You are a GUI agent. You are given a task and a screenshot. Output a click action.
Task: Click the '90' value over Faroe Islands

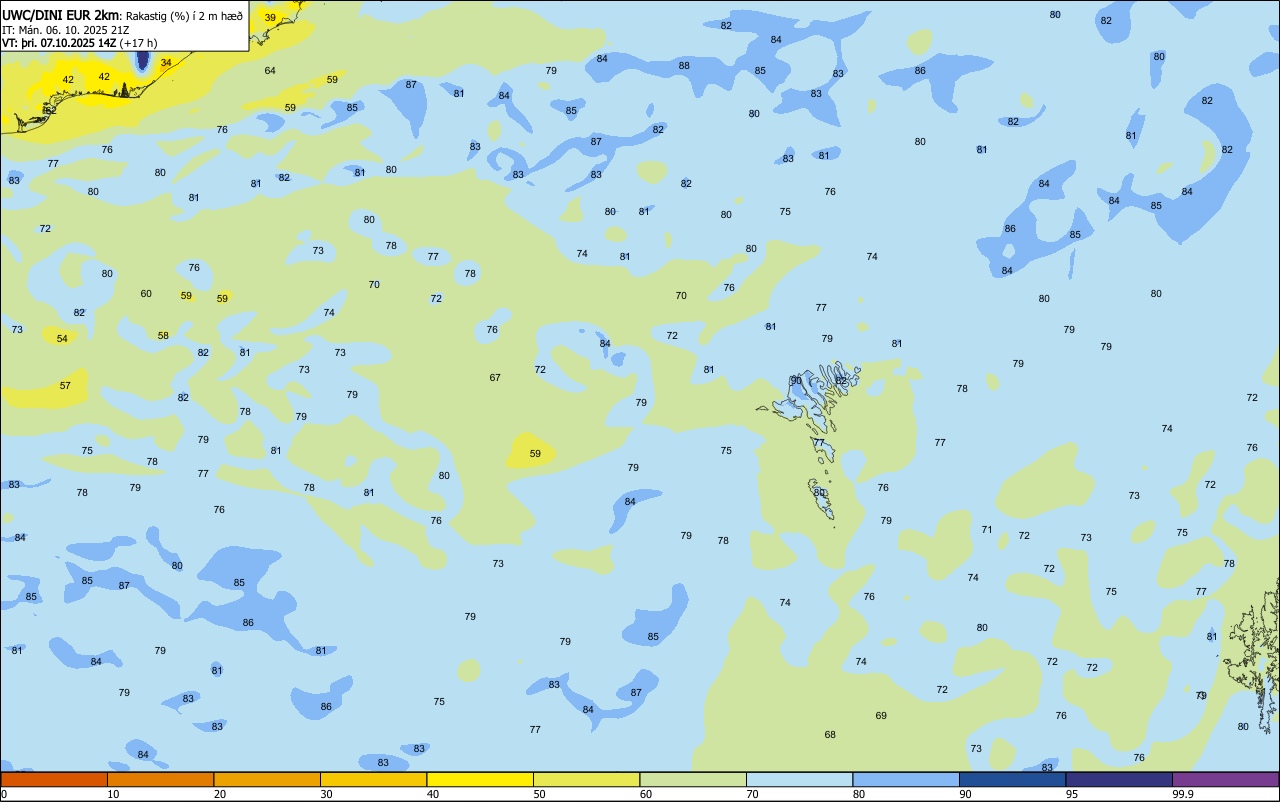[x=796, y=381]
